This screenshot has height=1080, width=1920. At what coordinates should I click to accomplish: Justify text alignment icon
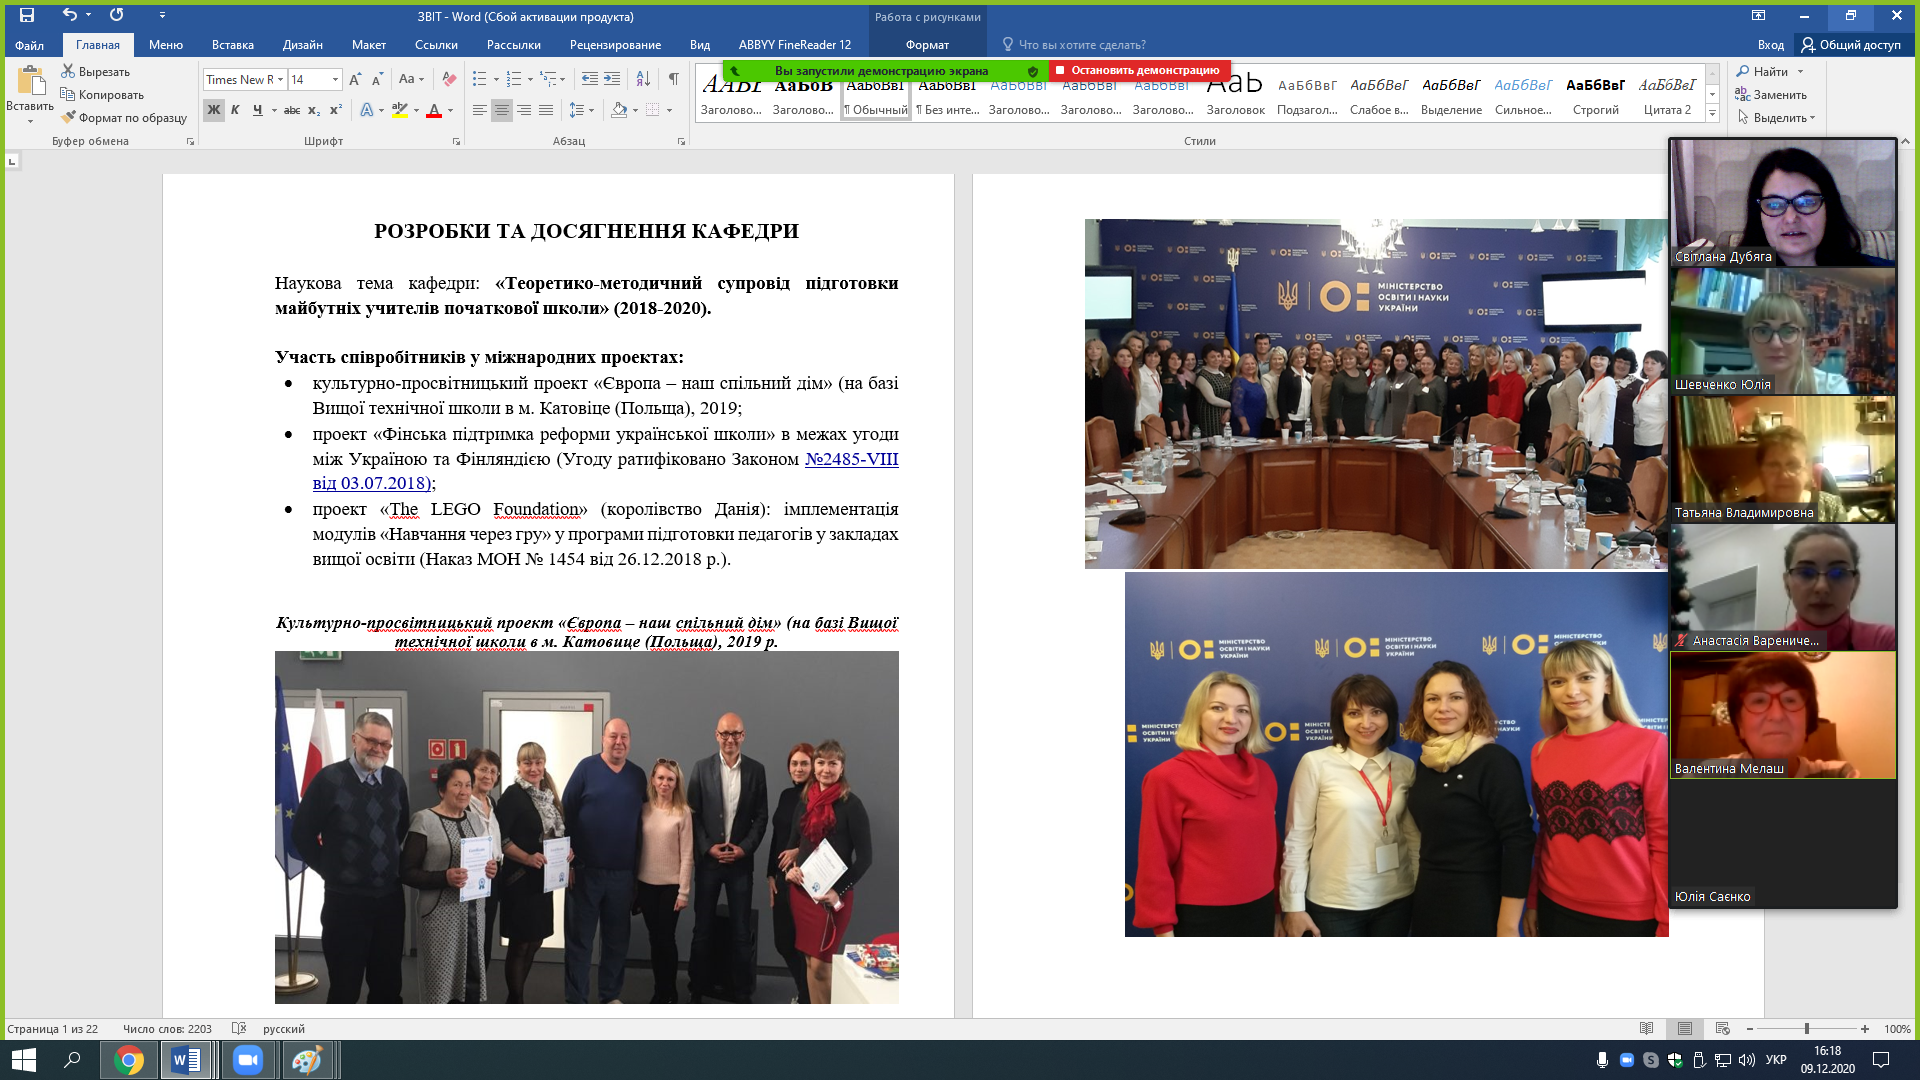click(546, 110)
